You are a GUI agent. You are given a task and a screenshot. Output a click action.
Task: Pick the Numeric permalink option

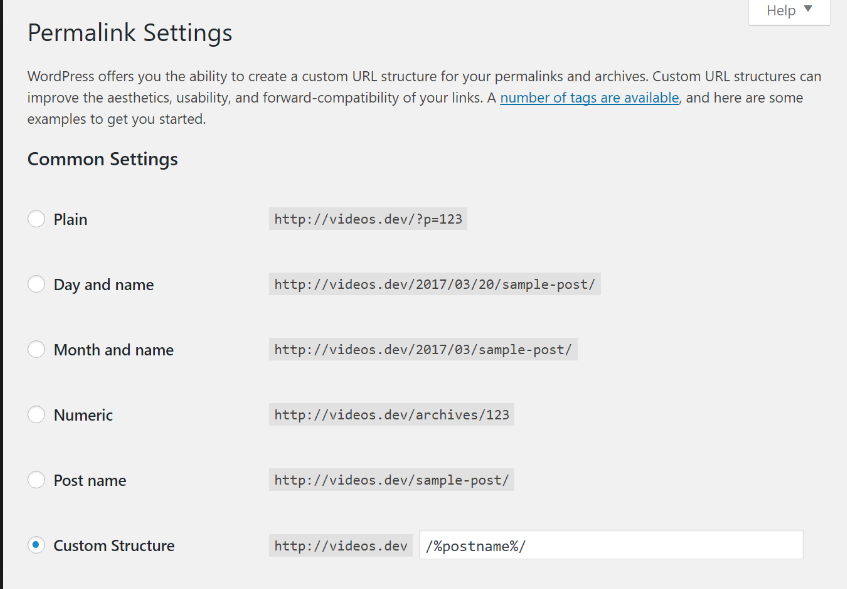36,414
